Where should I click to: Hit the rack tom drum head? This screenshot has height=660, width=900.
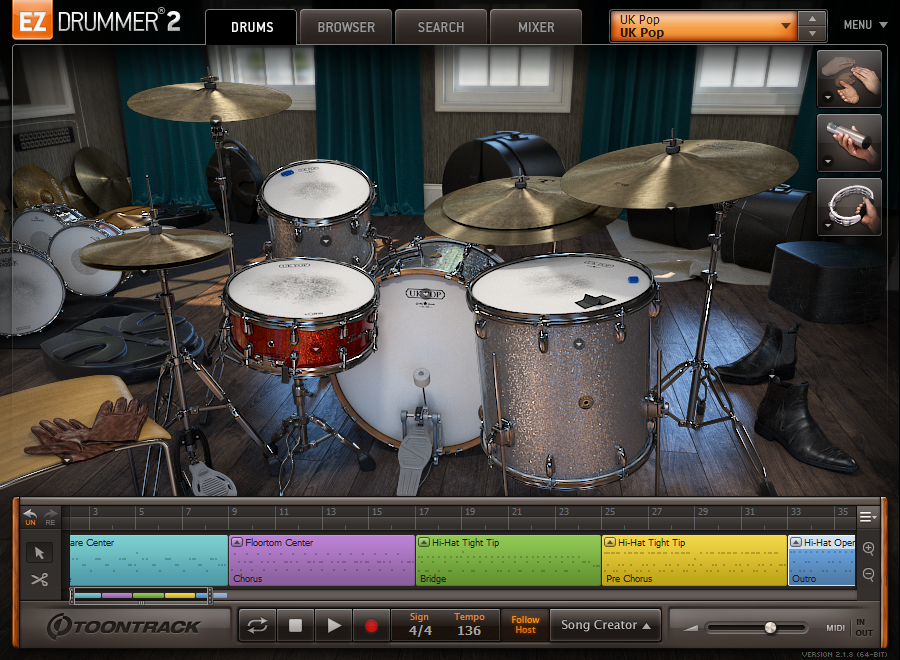pos(317,191)
